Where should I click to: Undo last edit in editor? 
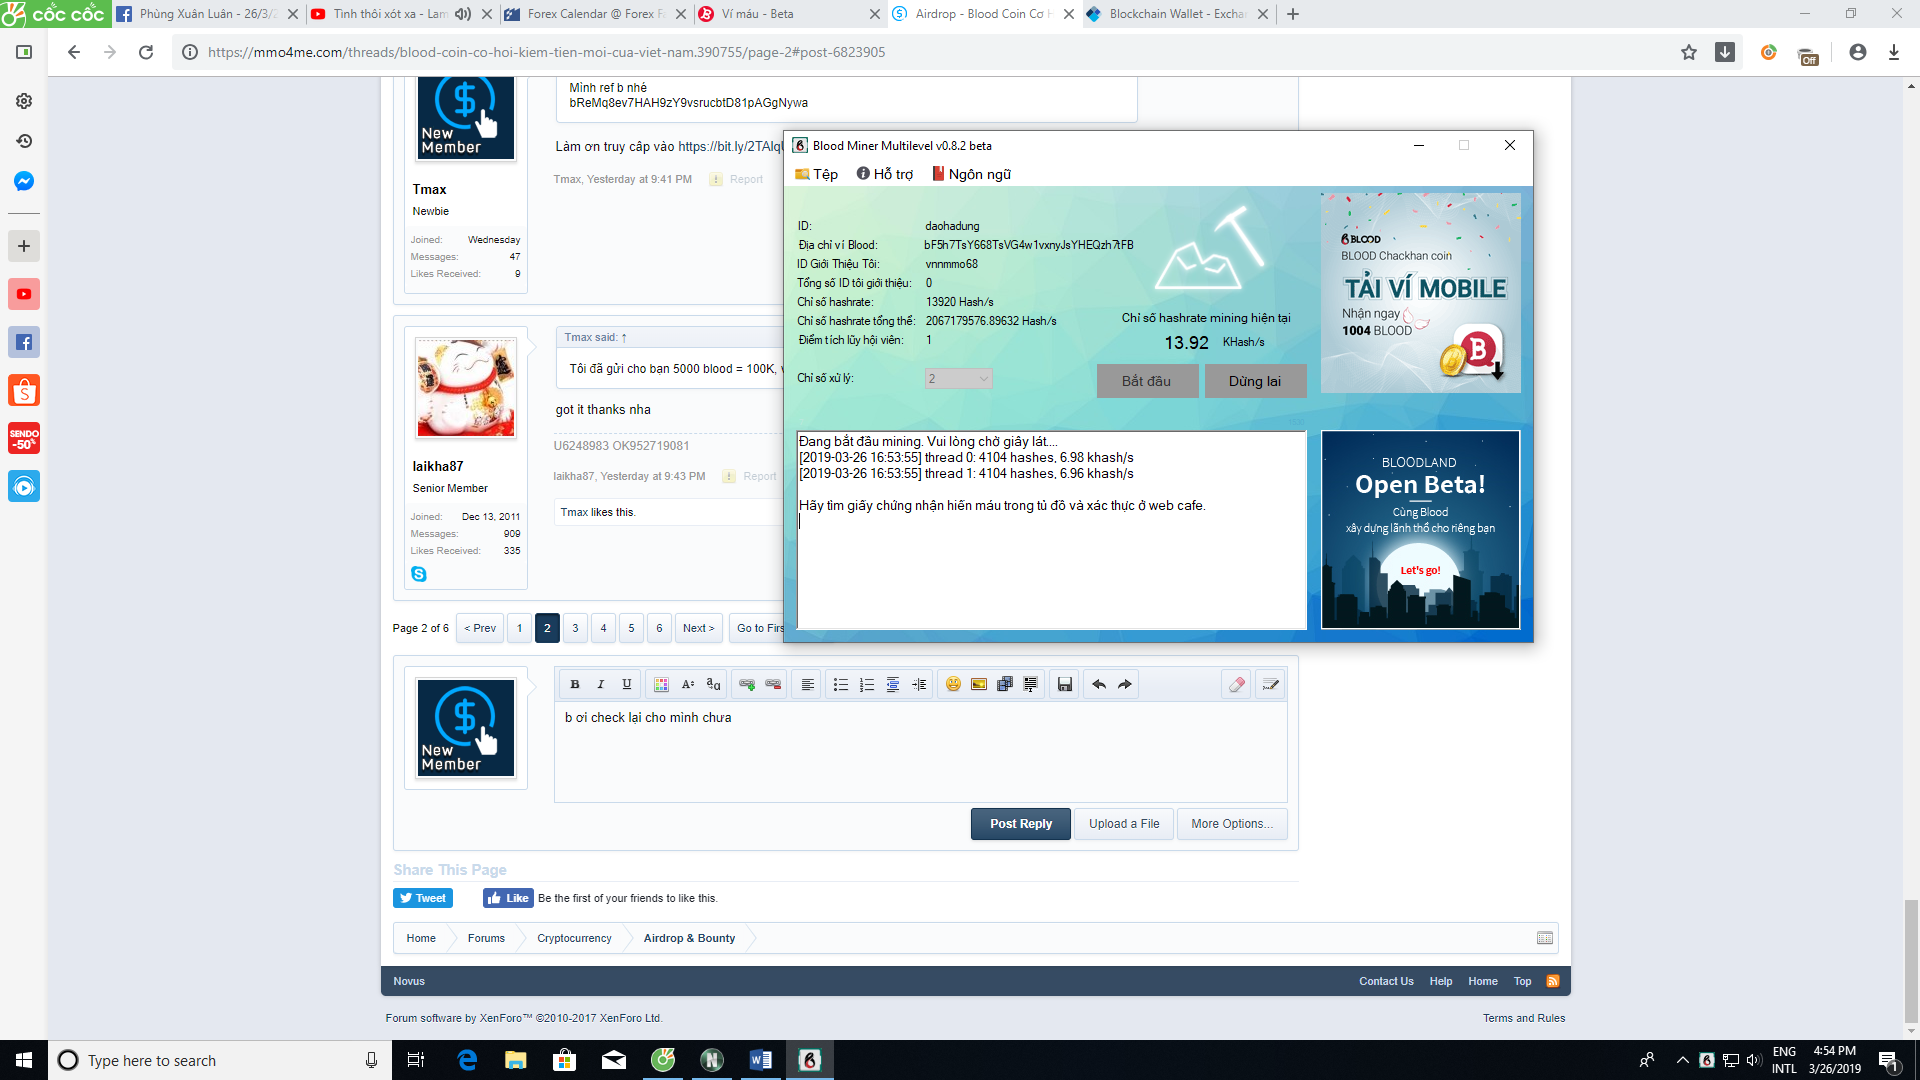coord(1099,685)
